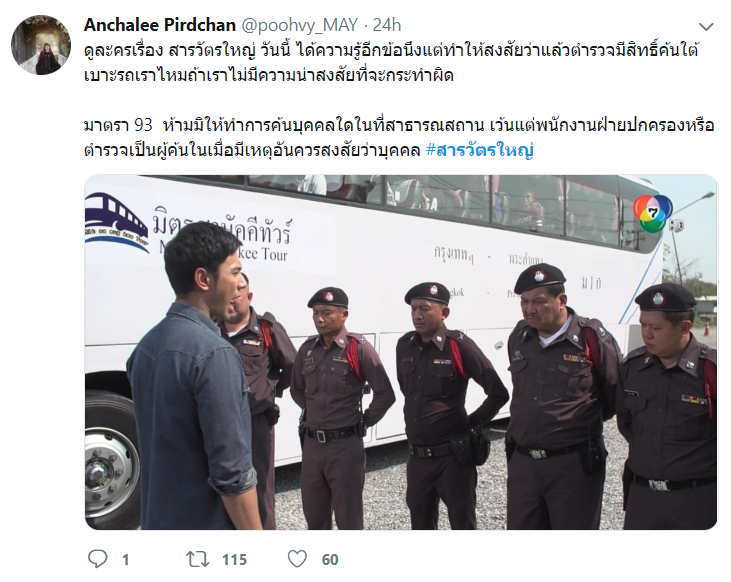Click the reply speech bubble icon
The height and width of the screenshot is (582, 731).
(97, 559)
